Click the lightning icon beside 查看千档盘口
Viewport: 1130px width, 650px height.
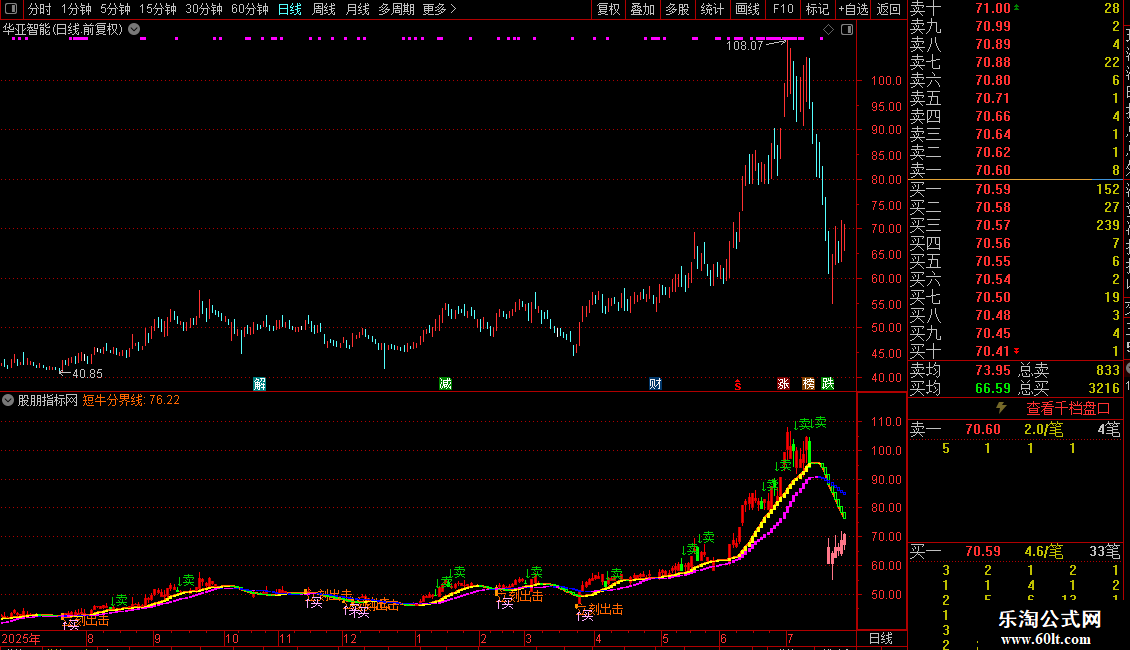[1001, 408]
